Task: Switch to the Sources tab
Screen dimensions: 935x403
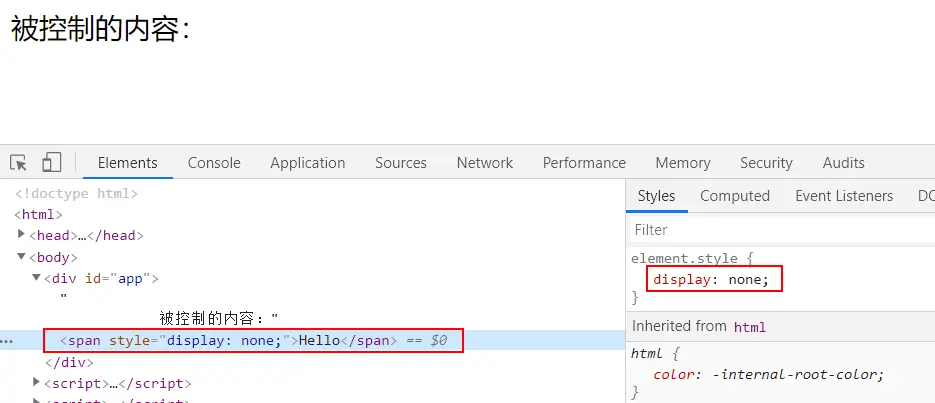Action: click(401, 163)
